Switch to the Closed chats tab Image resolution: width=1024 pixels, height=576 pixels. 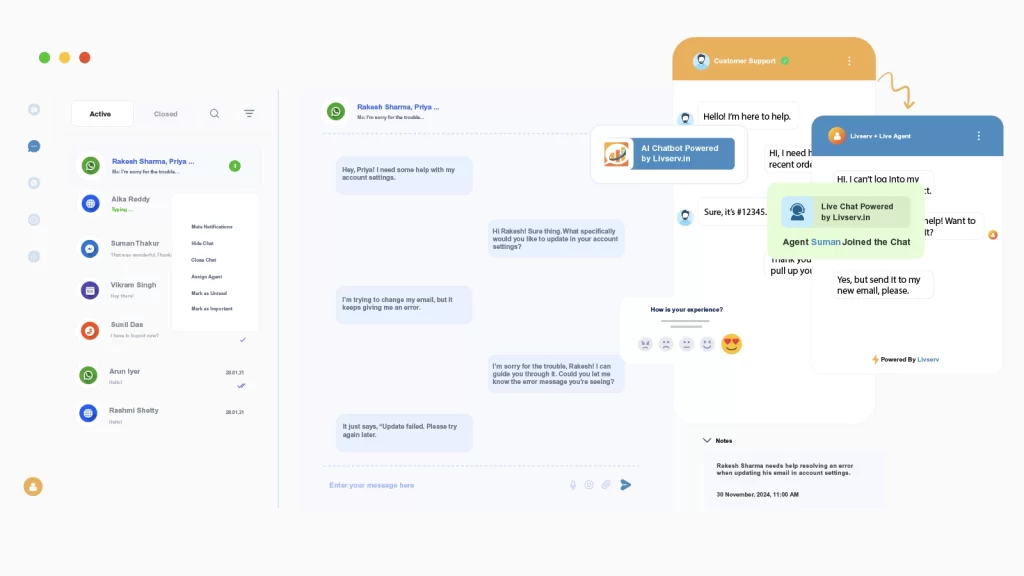pyautogui.click(x=166, y=114)
